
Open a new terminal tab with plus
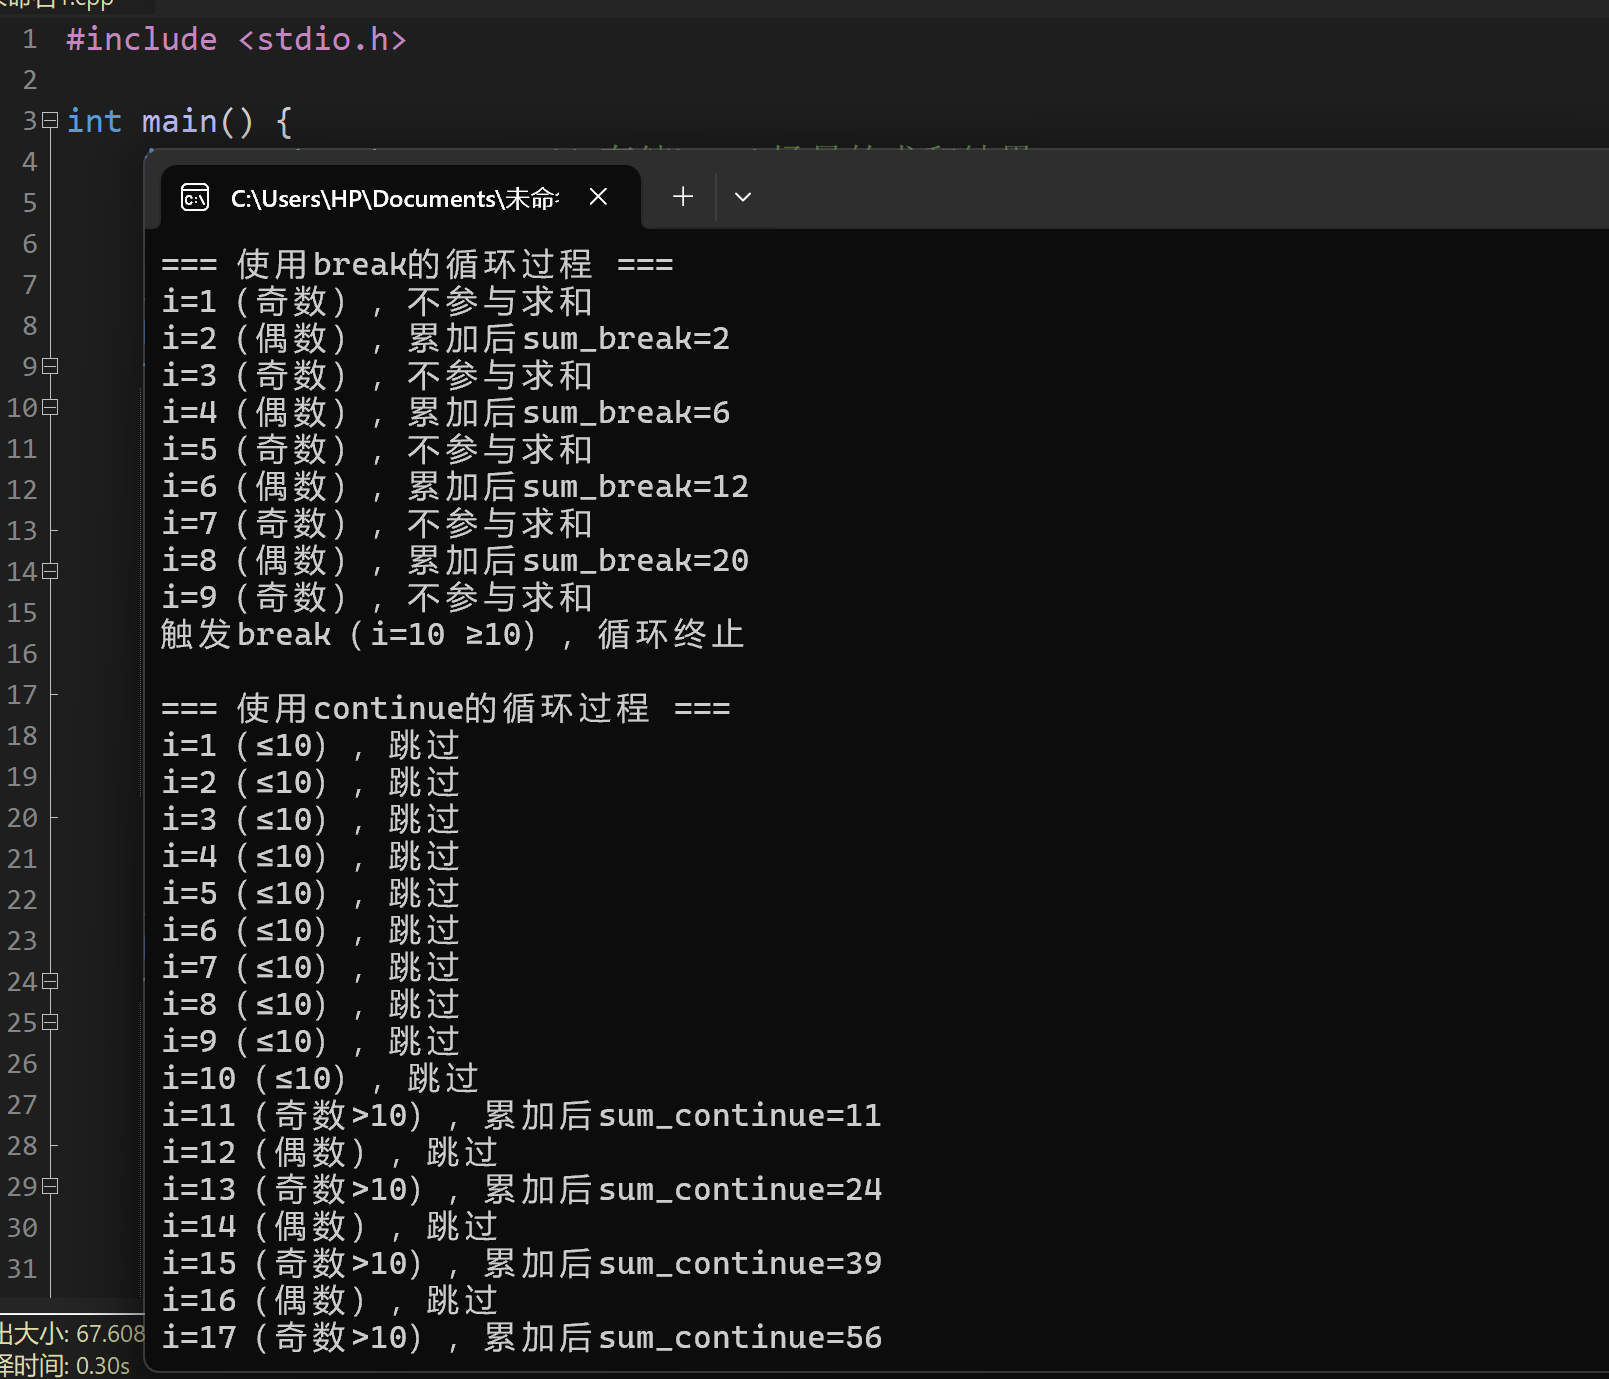683,196
